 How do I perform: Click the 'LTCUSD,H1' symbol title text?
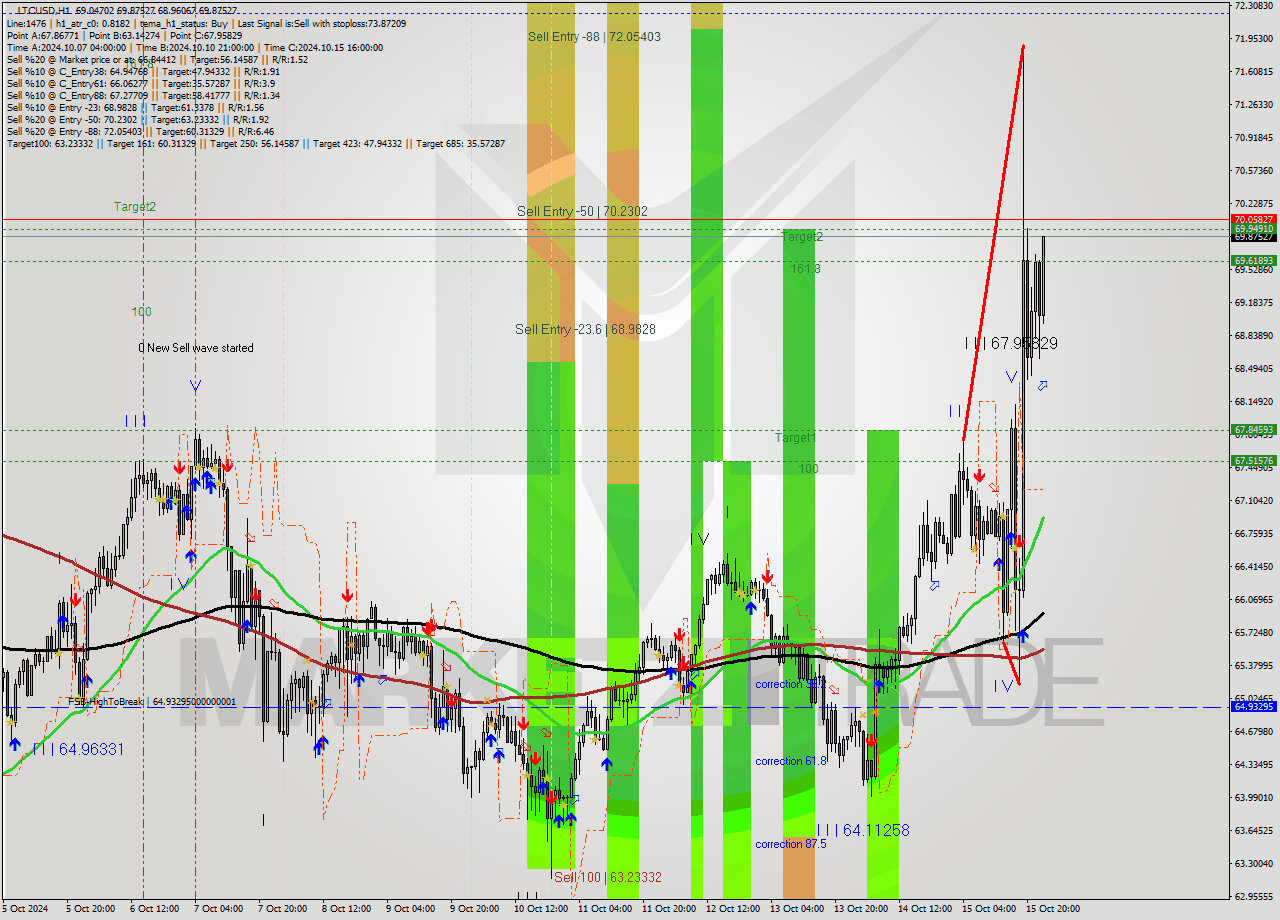coord(42,10)
